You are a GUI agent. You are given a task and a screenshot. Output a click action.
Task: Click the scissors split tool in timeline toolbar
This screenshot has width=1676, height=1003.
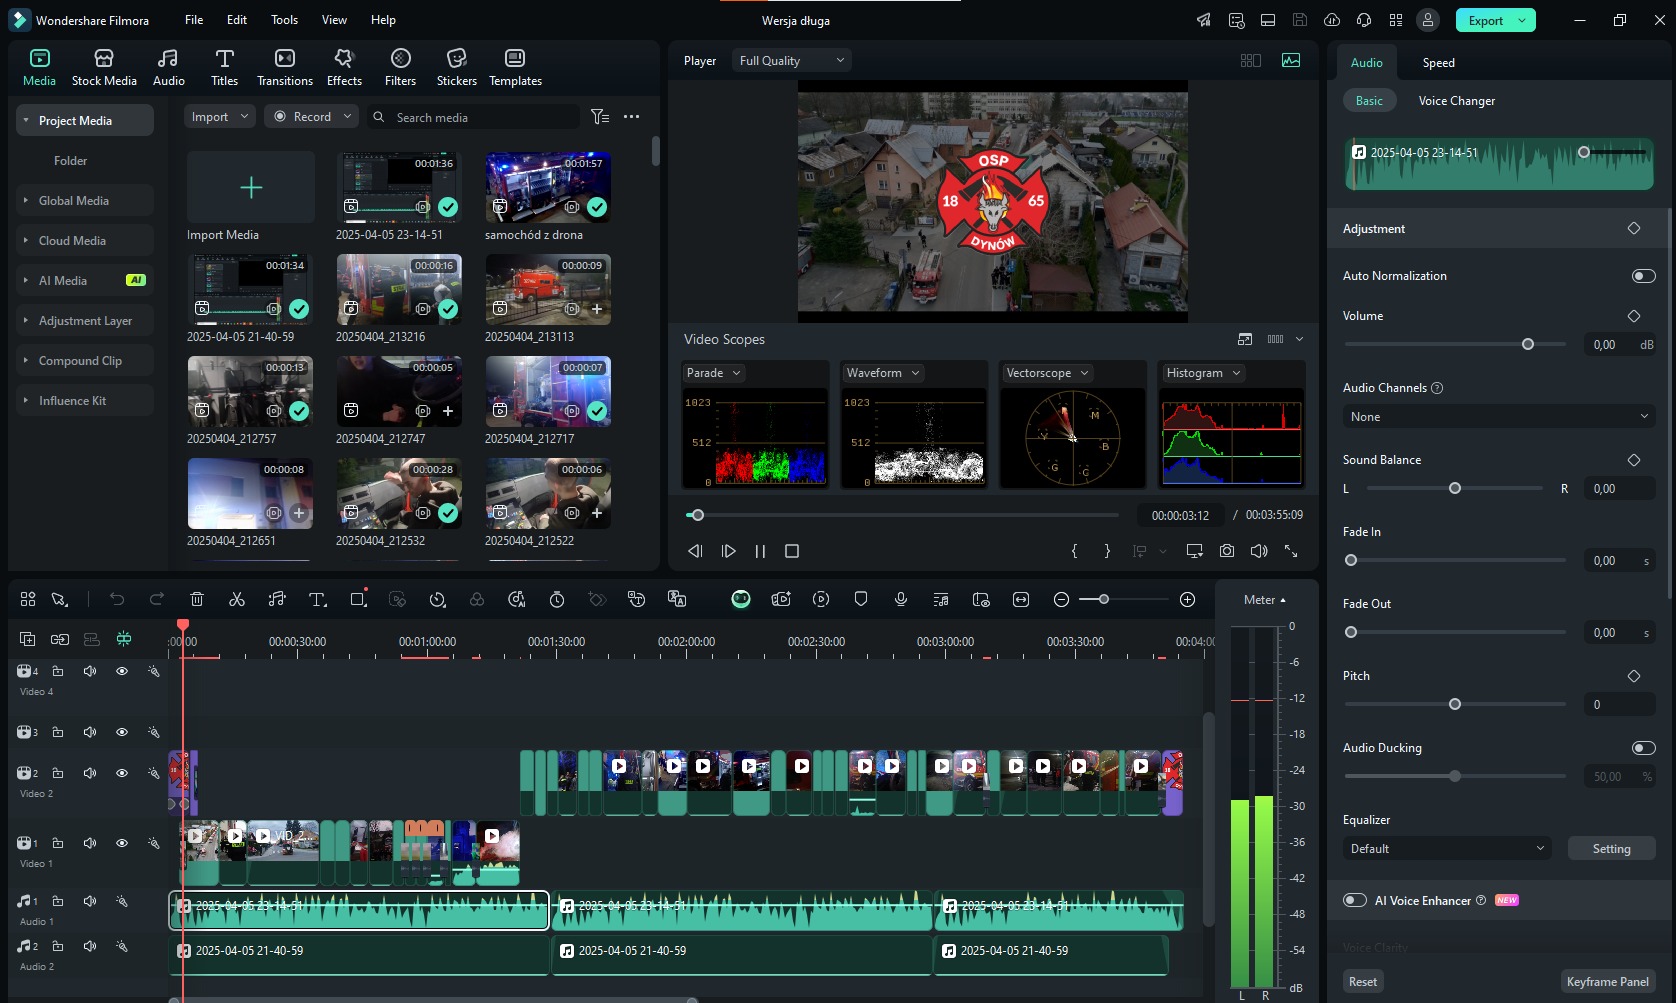[x=237, y=599]
